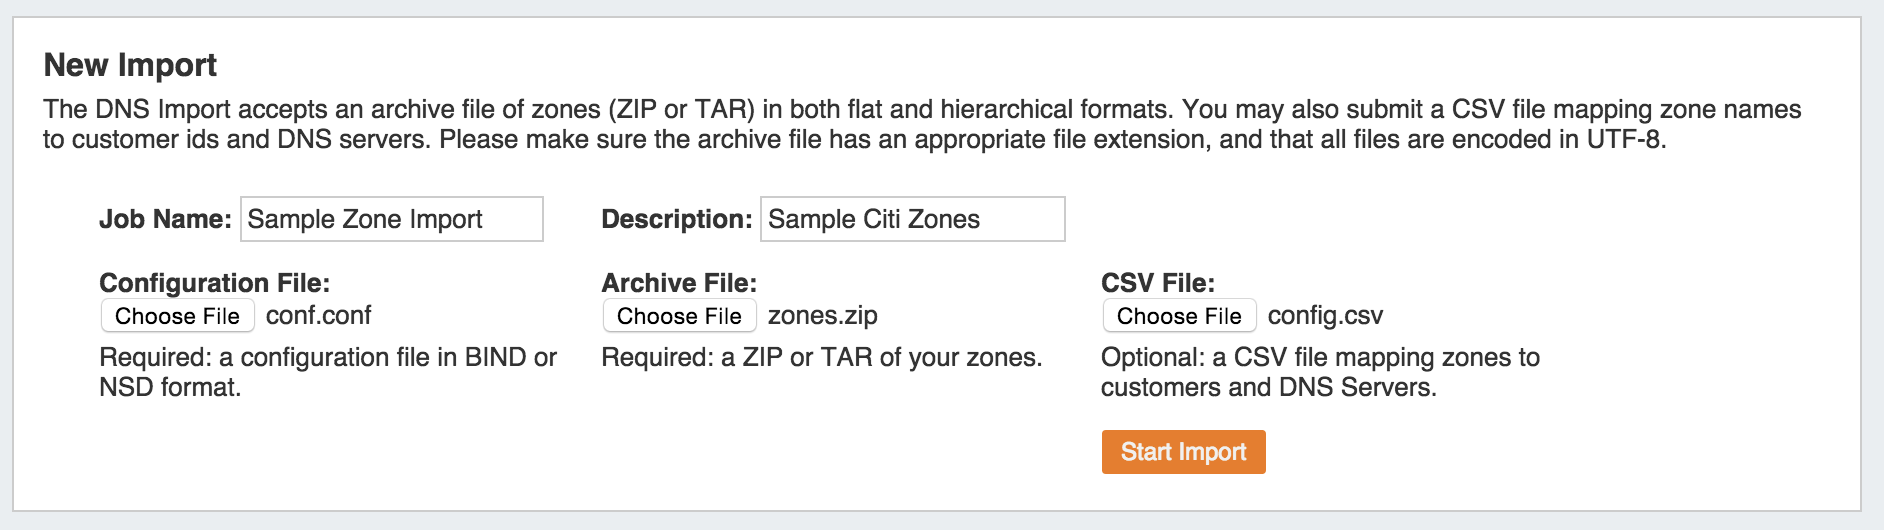
Task: Click the zones.zip selected file name
Action: point(822,316)
